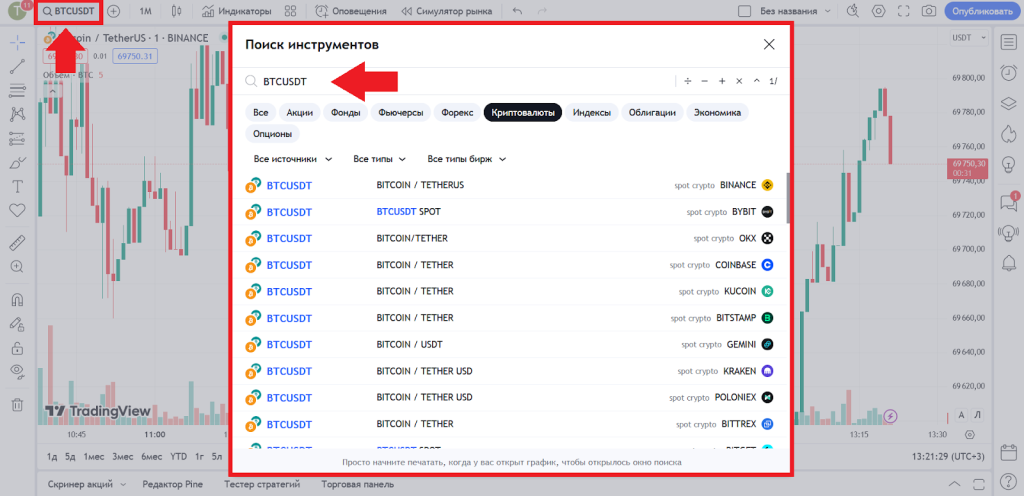Choose the BTCUSDT BYBIT spot result
Viewport: 1024px width, 496px height.
point(509,212)
